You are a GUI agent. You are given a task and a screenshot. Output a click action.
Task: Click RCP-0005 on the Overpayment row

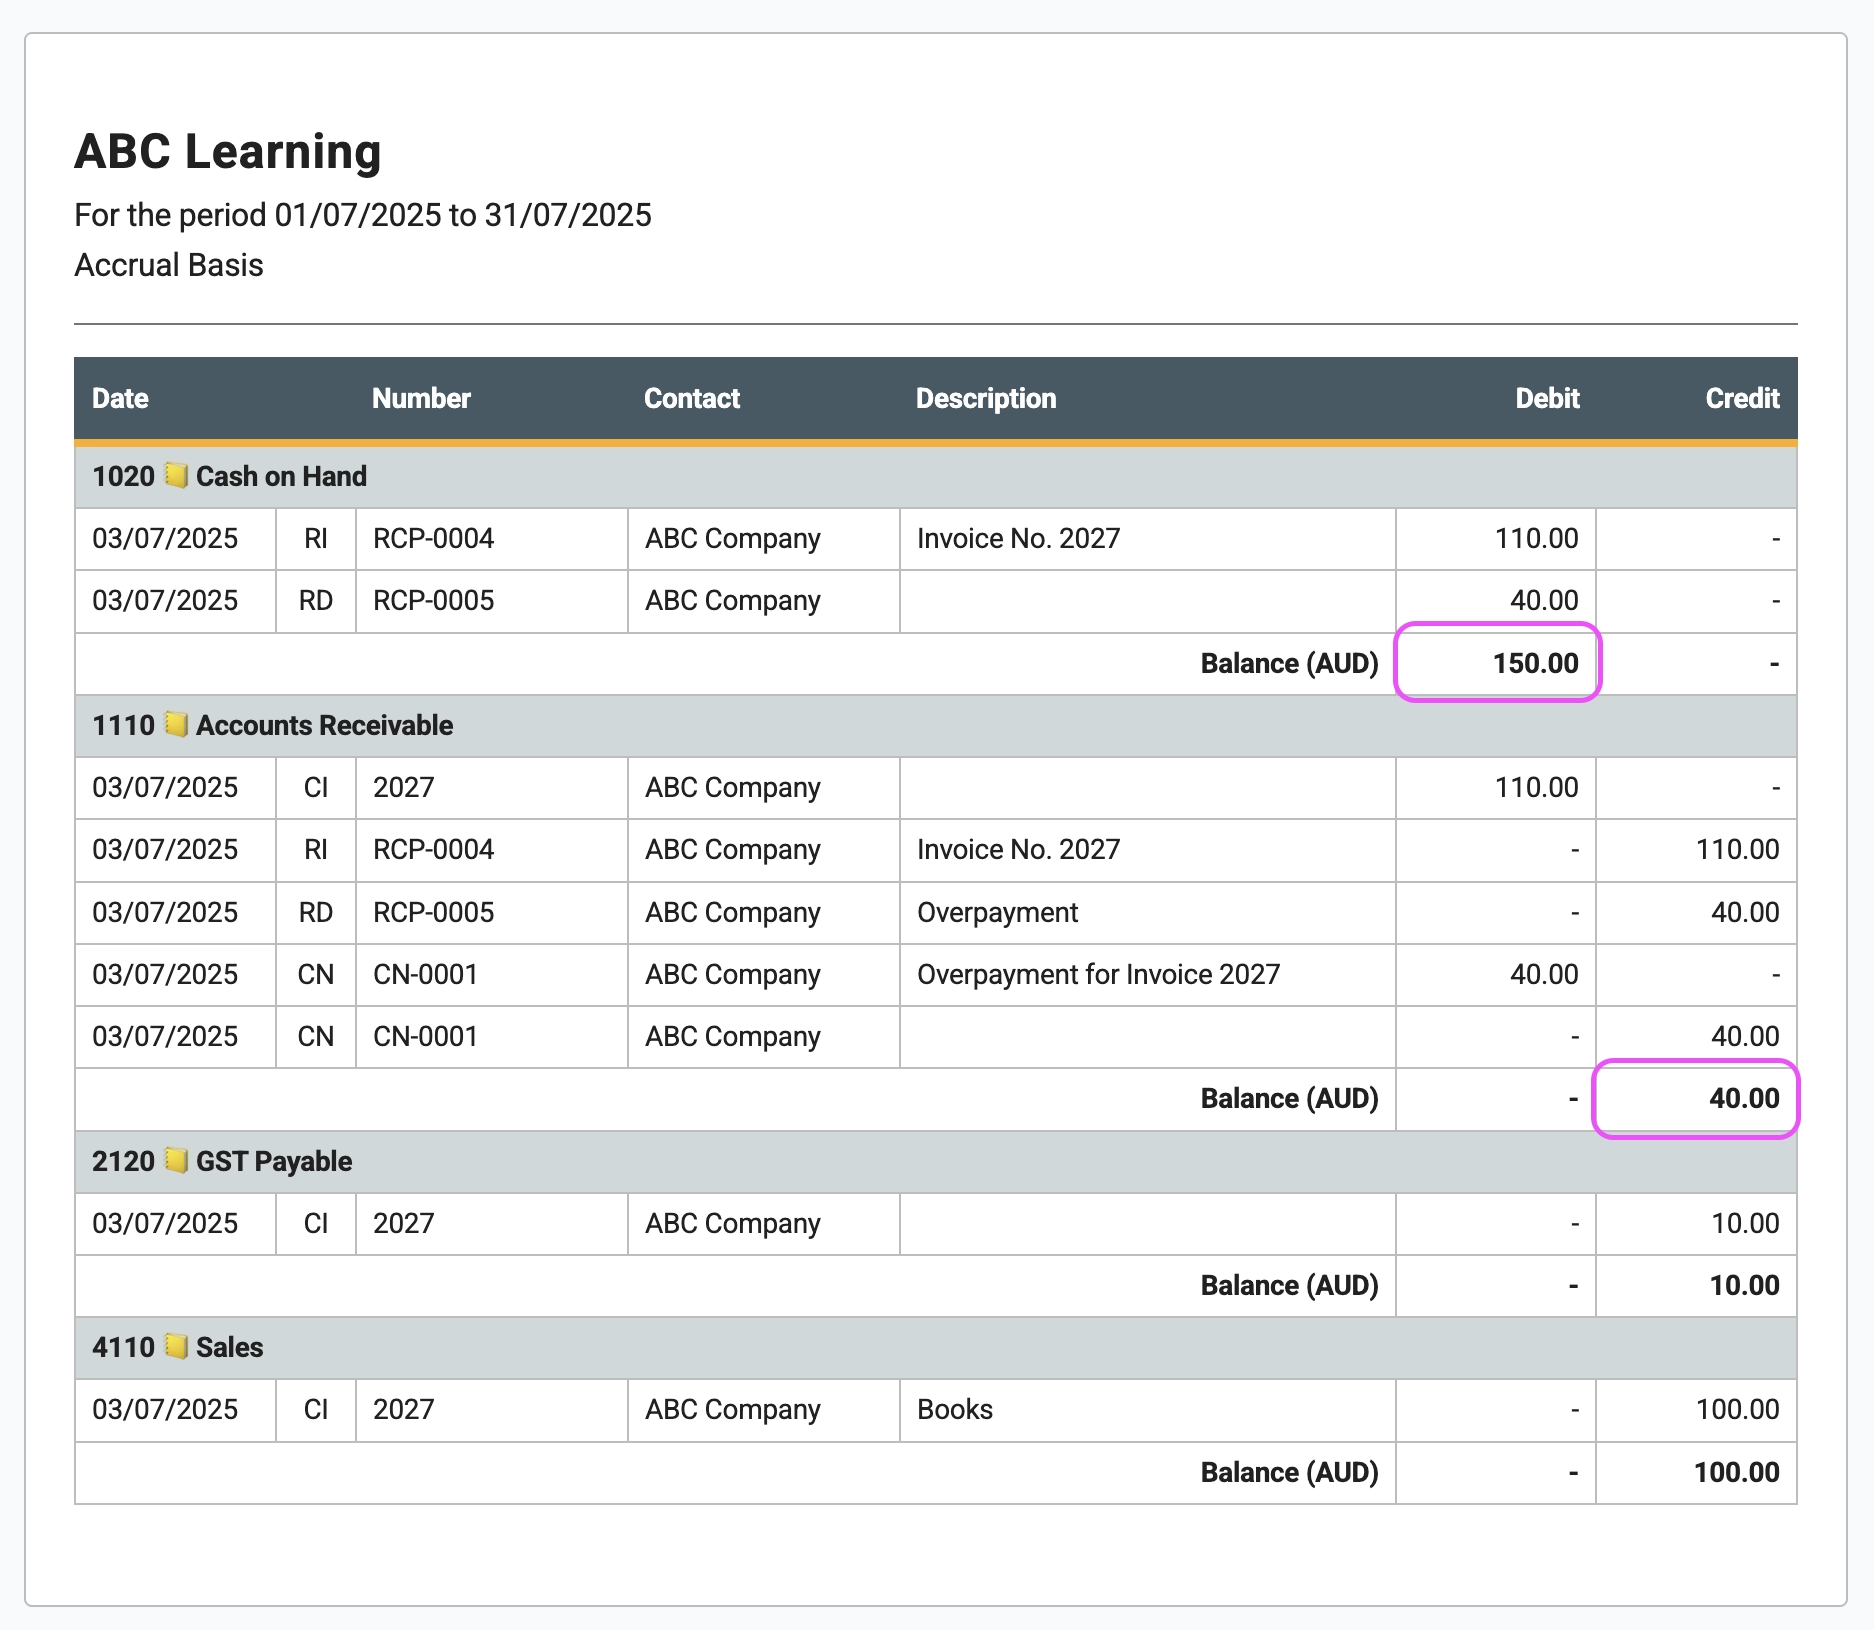click(433, 912)
